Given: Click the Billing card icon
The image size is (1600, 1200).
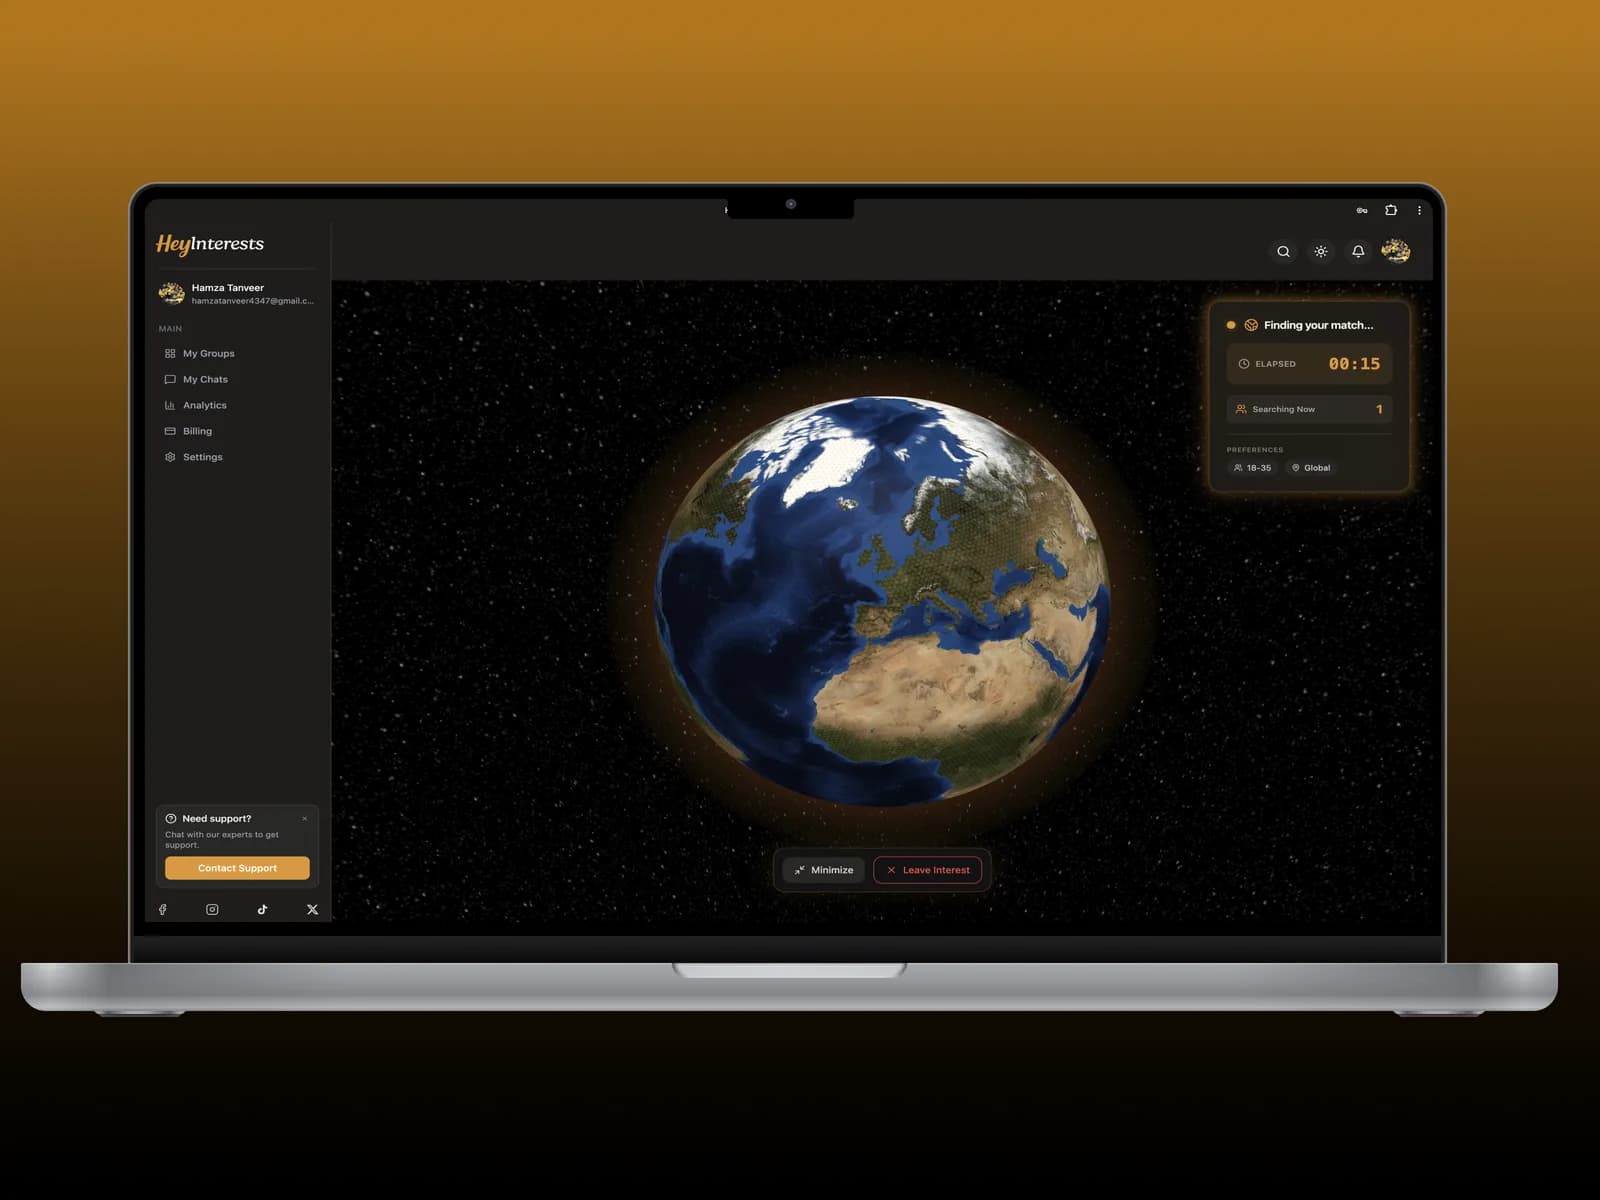Looking at the screenshot, I should point(170,432).
